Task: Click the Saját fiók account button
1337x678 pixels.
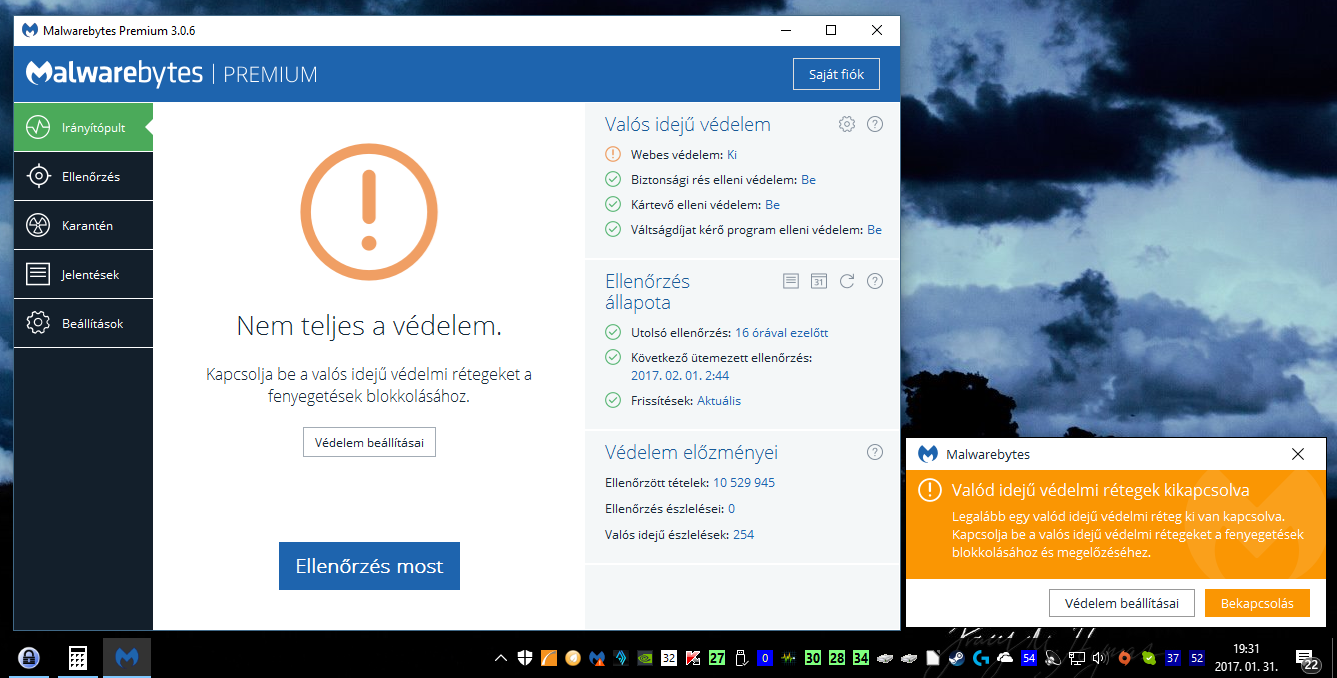Action: coord(836,74)
